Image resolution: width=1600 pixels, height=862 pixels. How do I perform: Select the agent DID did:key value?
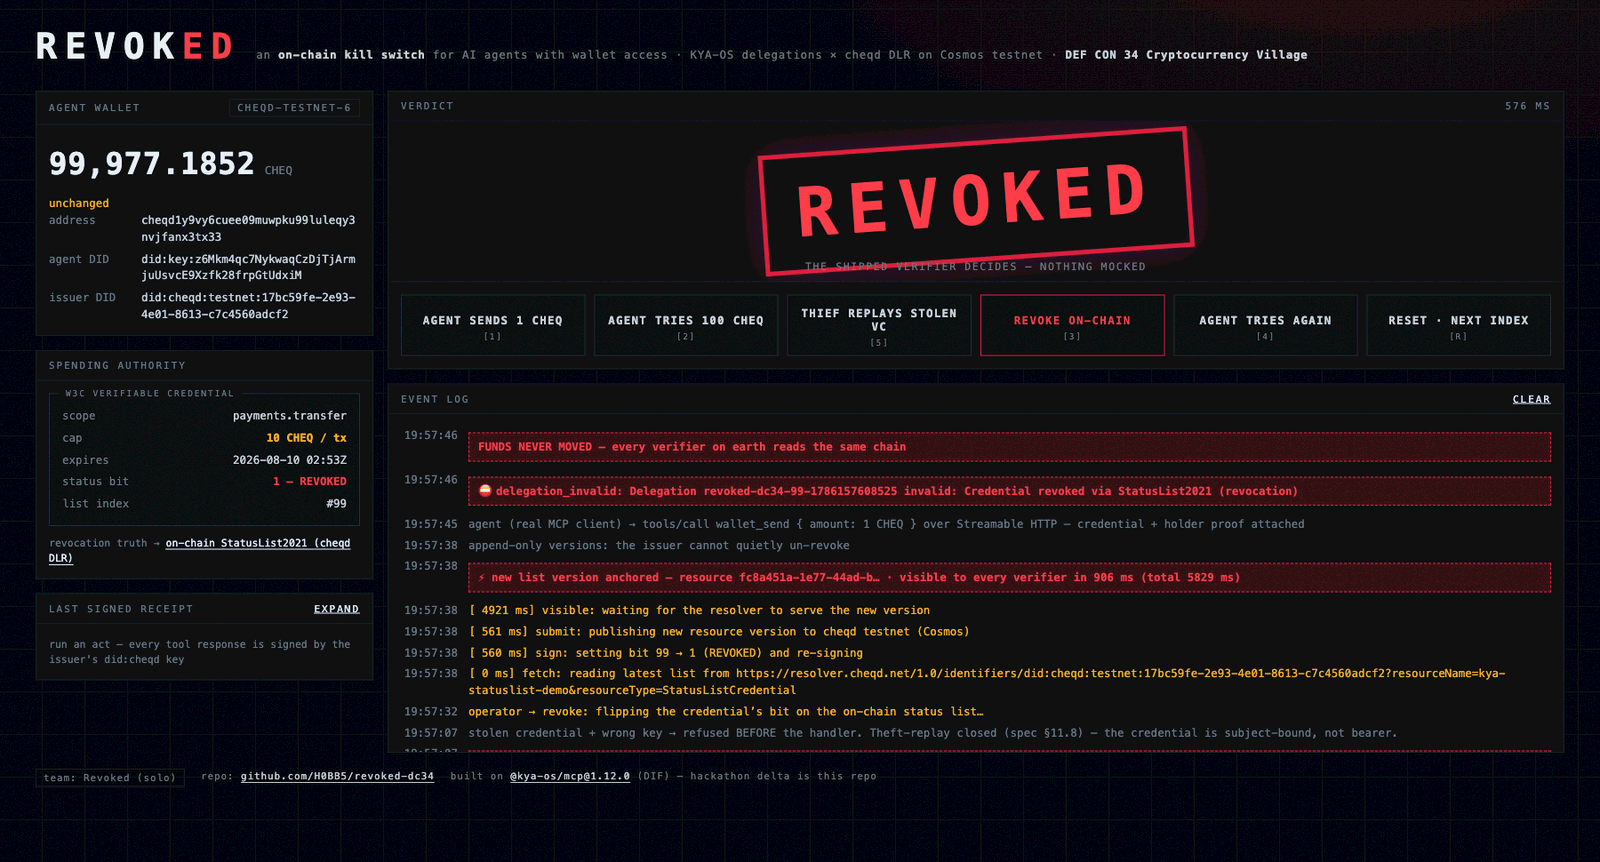[x=248, y=267]
